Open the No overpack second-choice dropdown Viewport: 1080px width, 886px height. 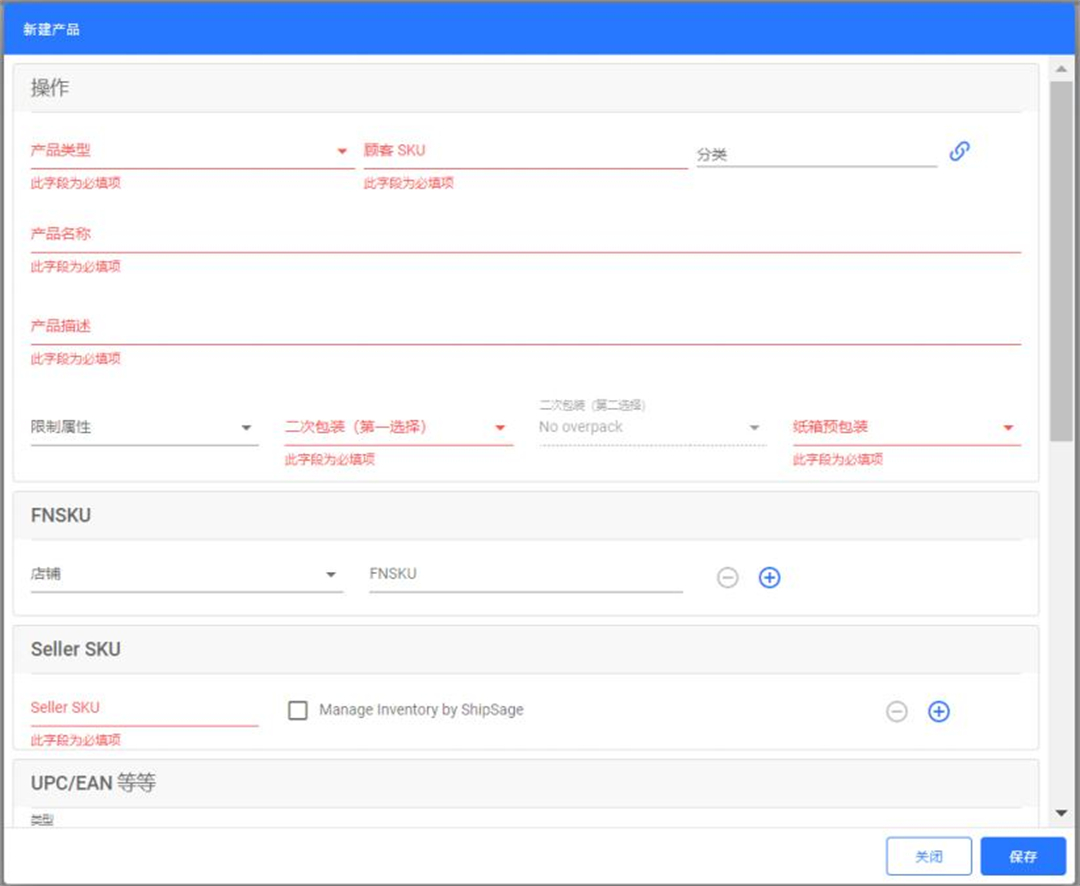point(652,427)
